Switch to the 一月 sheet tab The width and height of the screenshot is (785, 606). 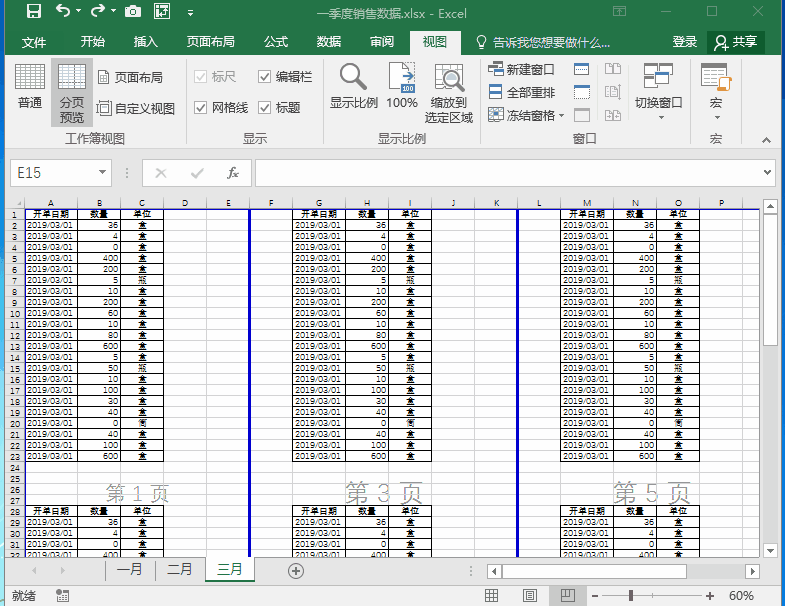[x=130, y=569]
